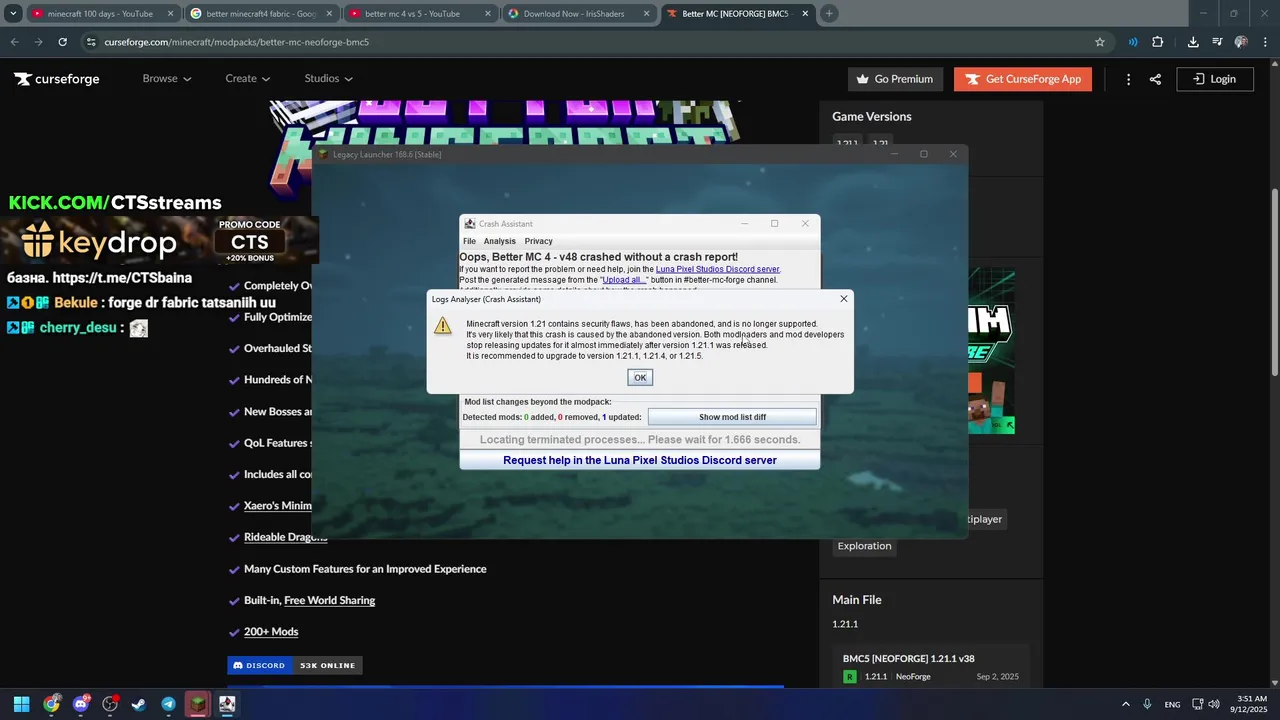1280x720 pixels.
Task: Open the Chrome extensions puzzle icon
Action: coord(1158,42)
